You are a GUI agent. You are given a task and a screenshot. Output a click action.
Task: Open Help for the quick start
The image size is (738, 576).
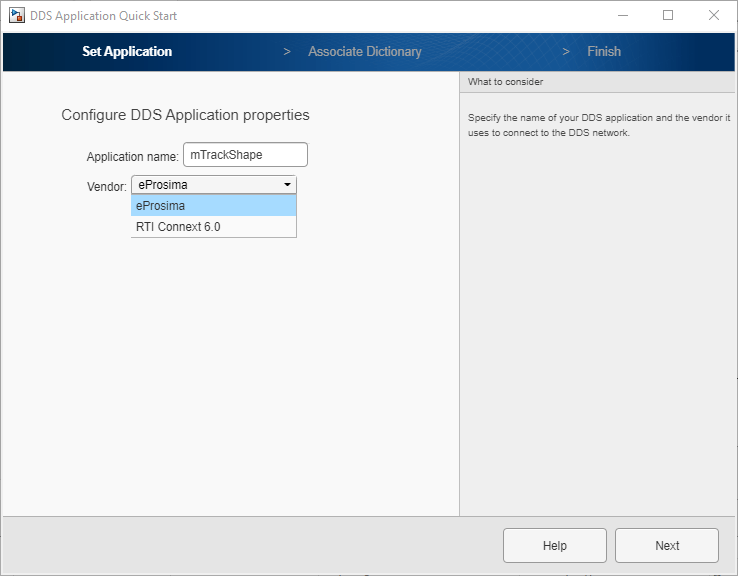(555, 545)
